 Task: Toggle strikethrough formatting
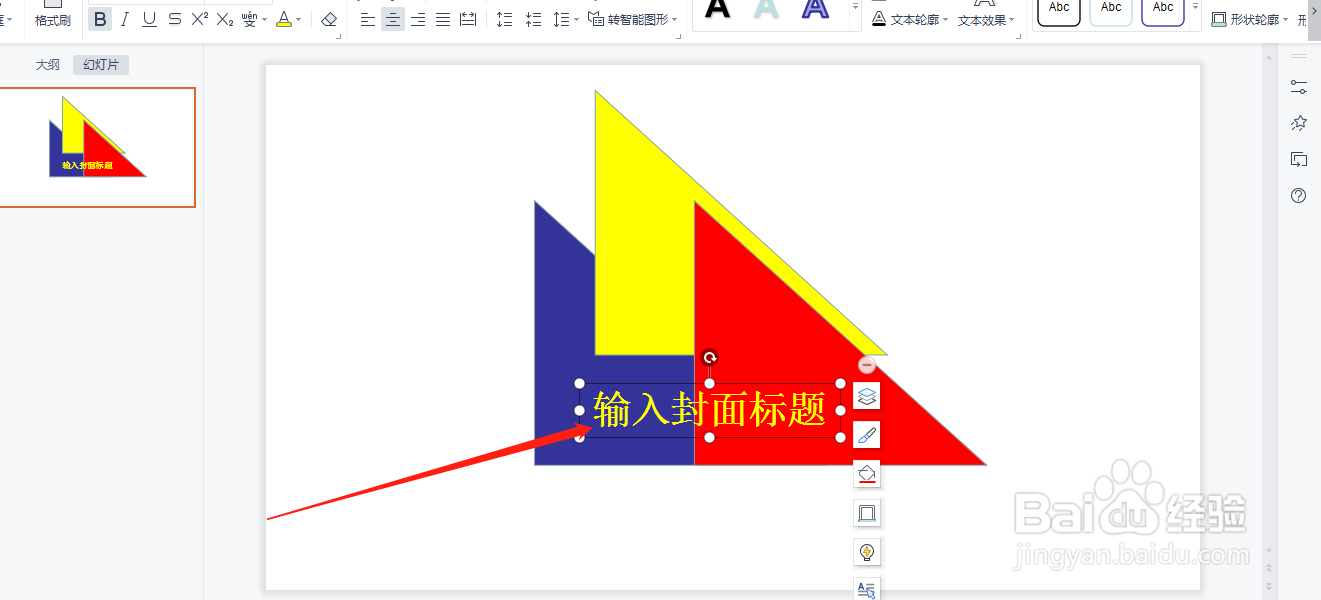point(175,19)
